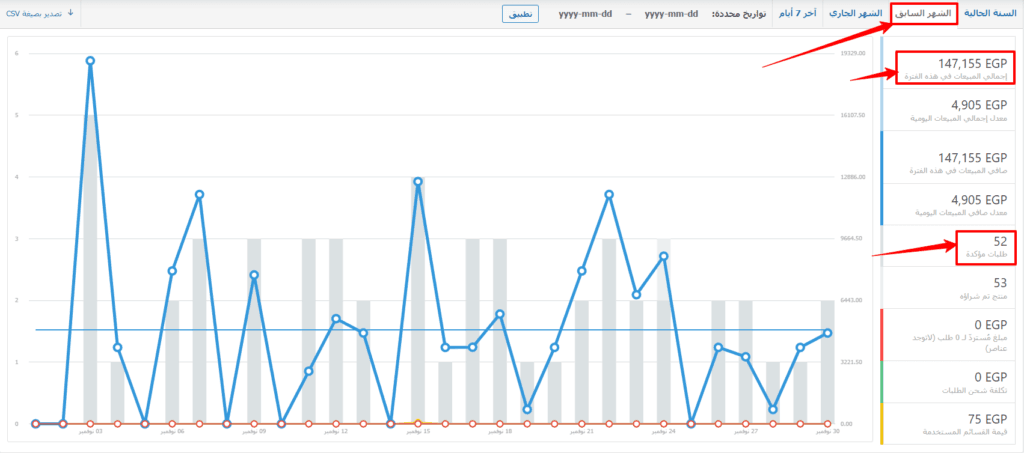Select تكلفة شحن الطلبات legend entry
Screen dimensions: 1024x453
coord(948,382)
